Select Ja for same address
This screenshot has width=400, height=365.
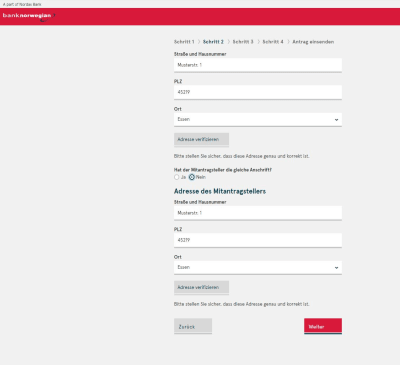pyautogui.click(x=177, y=177)
